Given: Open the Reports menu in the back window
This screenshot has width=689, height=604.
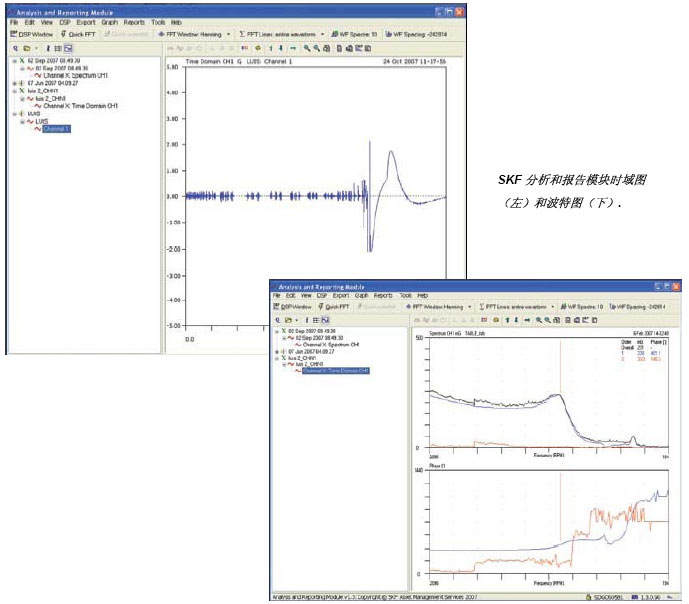Looking at the screenshot, I should point(134,21).
